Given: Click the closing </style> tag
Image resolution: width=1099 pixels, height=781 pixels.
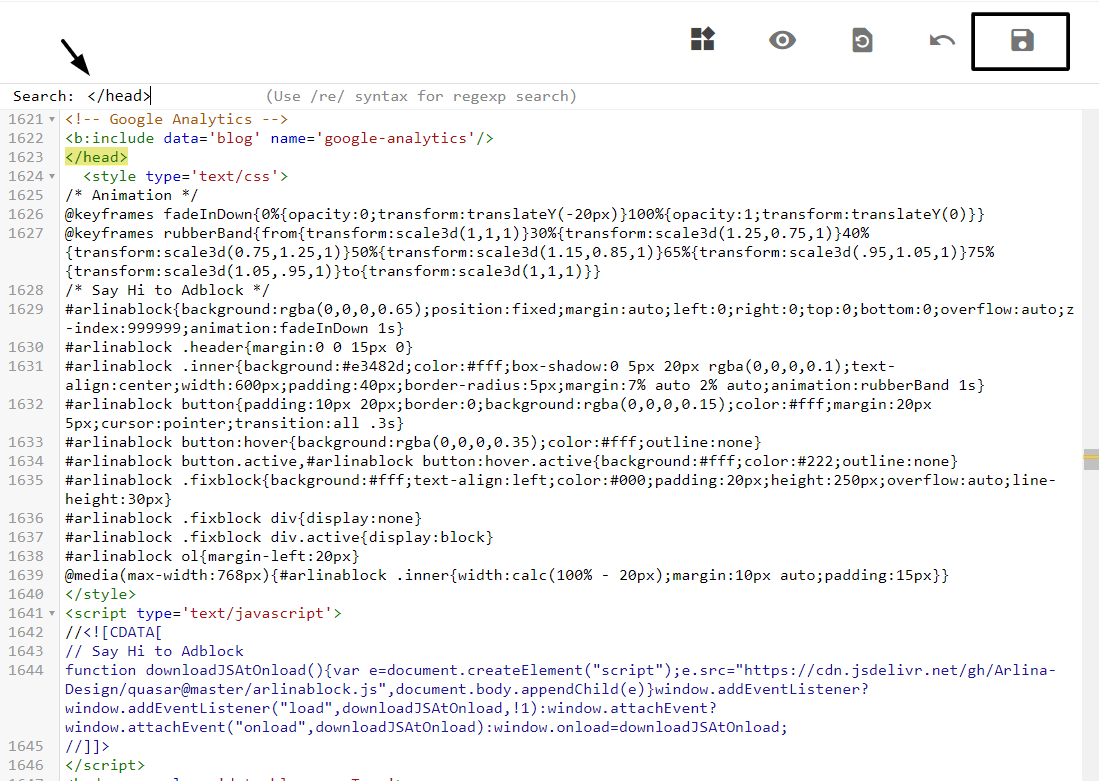Looking at the screenshot, I should pos(101,595).
